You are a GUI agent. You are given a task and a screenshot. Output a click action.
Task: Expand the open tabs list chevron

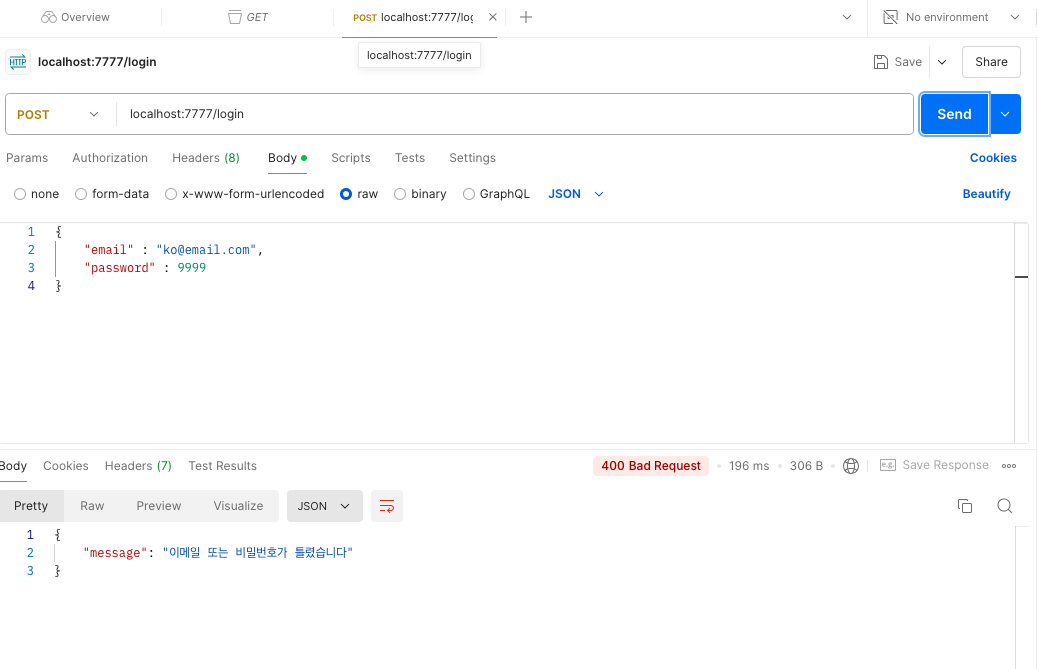tap(847, 17)
